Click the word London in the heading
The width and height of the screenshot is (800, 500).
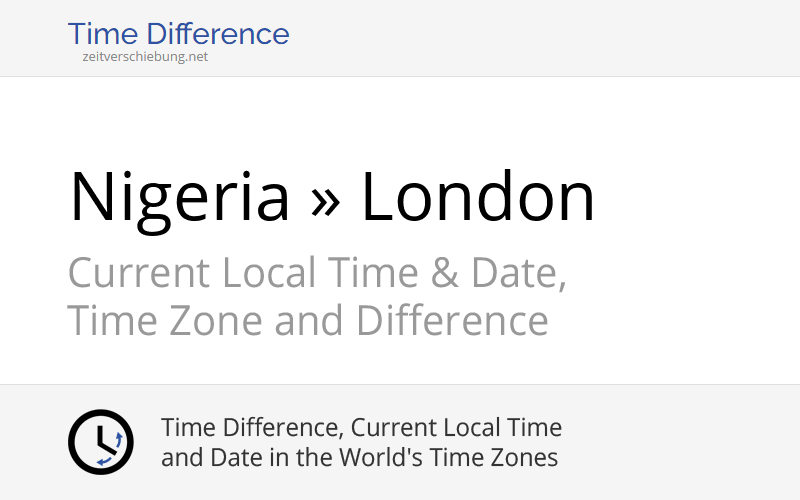(x=477, y=197)
